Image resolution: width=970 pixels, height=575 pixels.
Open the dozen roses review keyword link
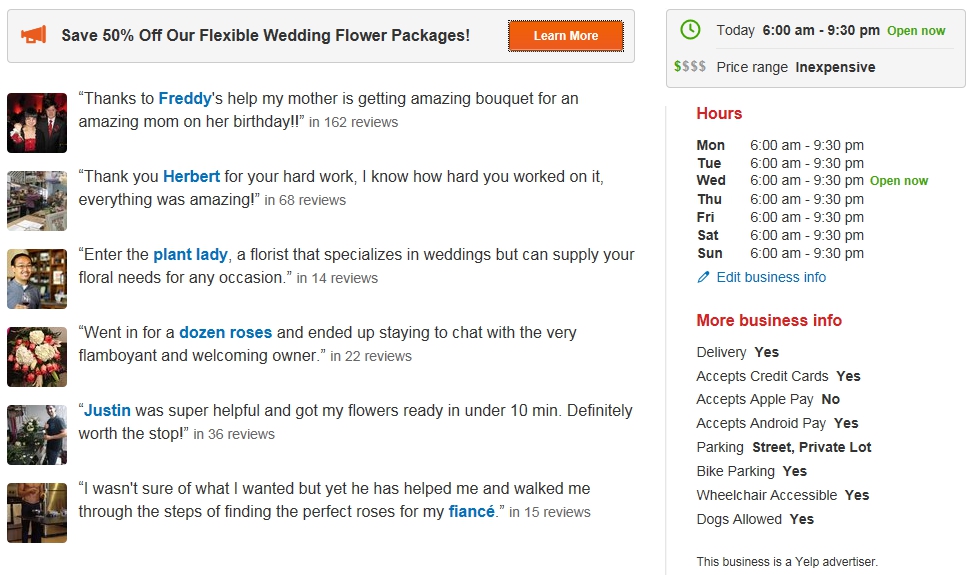[x=225, y=332]
